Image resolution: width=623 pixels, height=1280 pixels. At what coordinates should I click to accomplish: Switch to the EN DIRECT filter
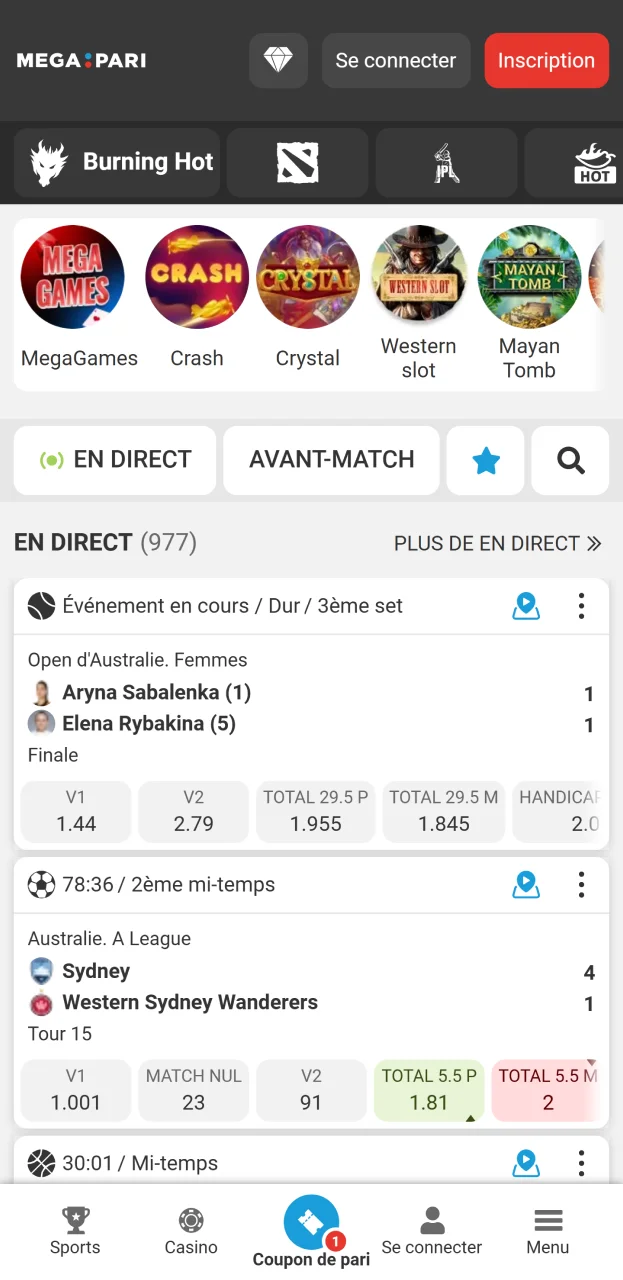(x=114, y=460)
